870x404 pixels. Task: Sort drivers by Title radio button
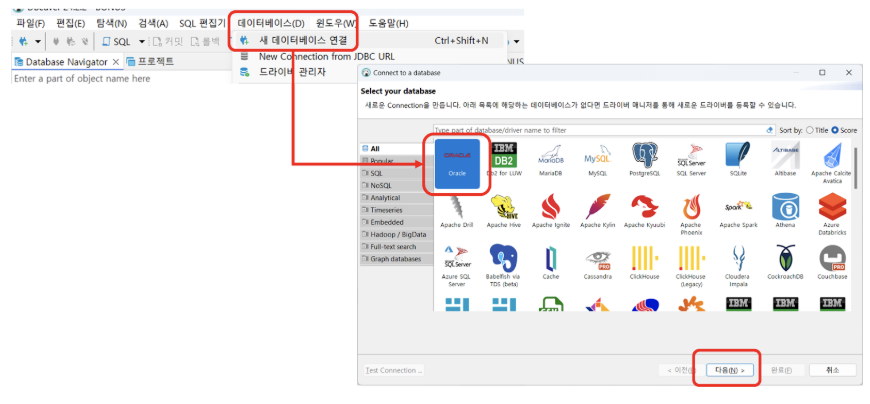pos(812,130)
